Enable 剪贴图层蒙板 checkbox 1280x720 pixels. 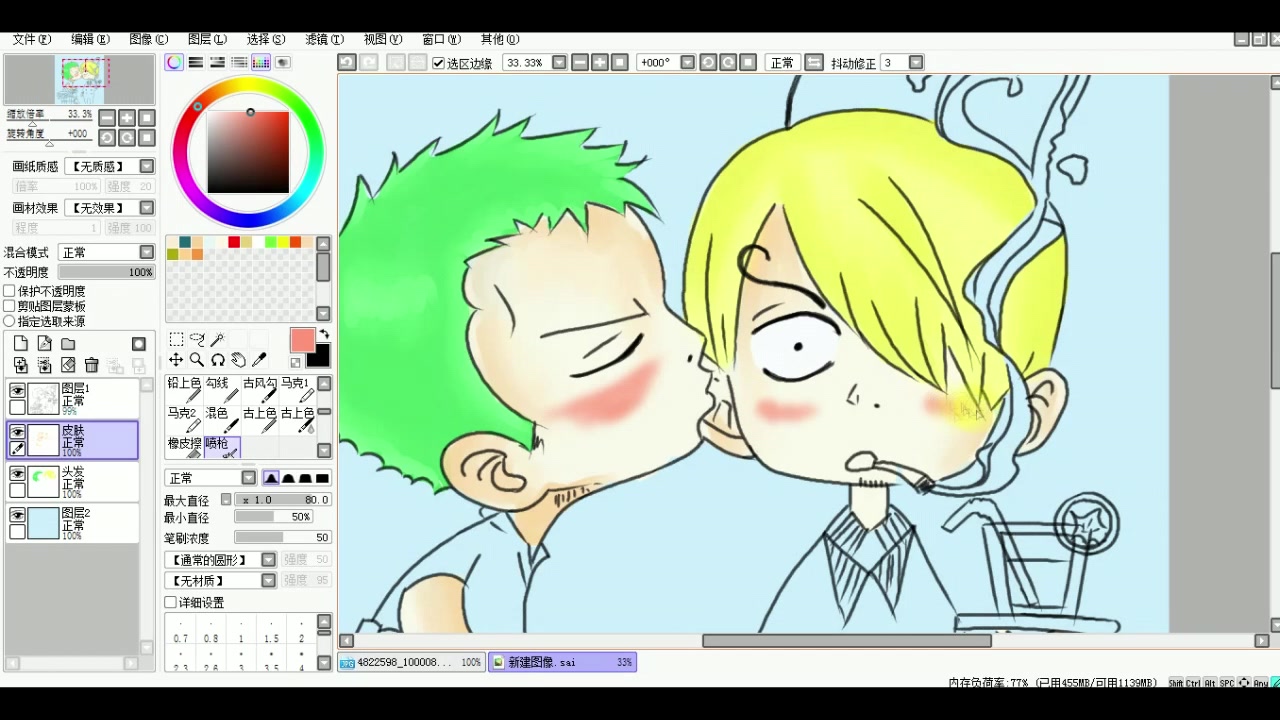(x=9, y=306)
